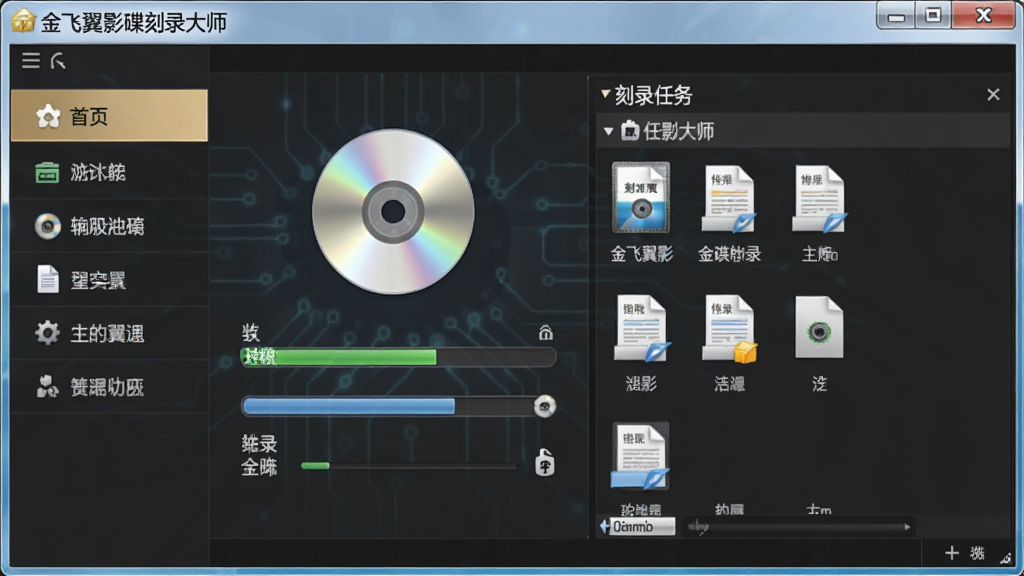Open the document icon labeled starting with 主
This screenshot has width=1024, height=576.
pyautogui.click(x=820, y=199)
